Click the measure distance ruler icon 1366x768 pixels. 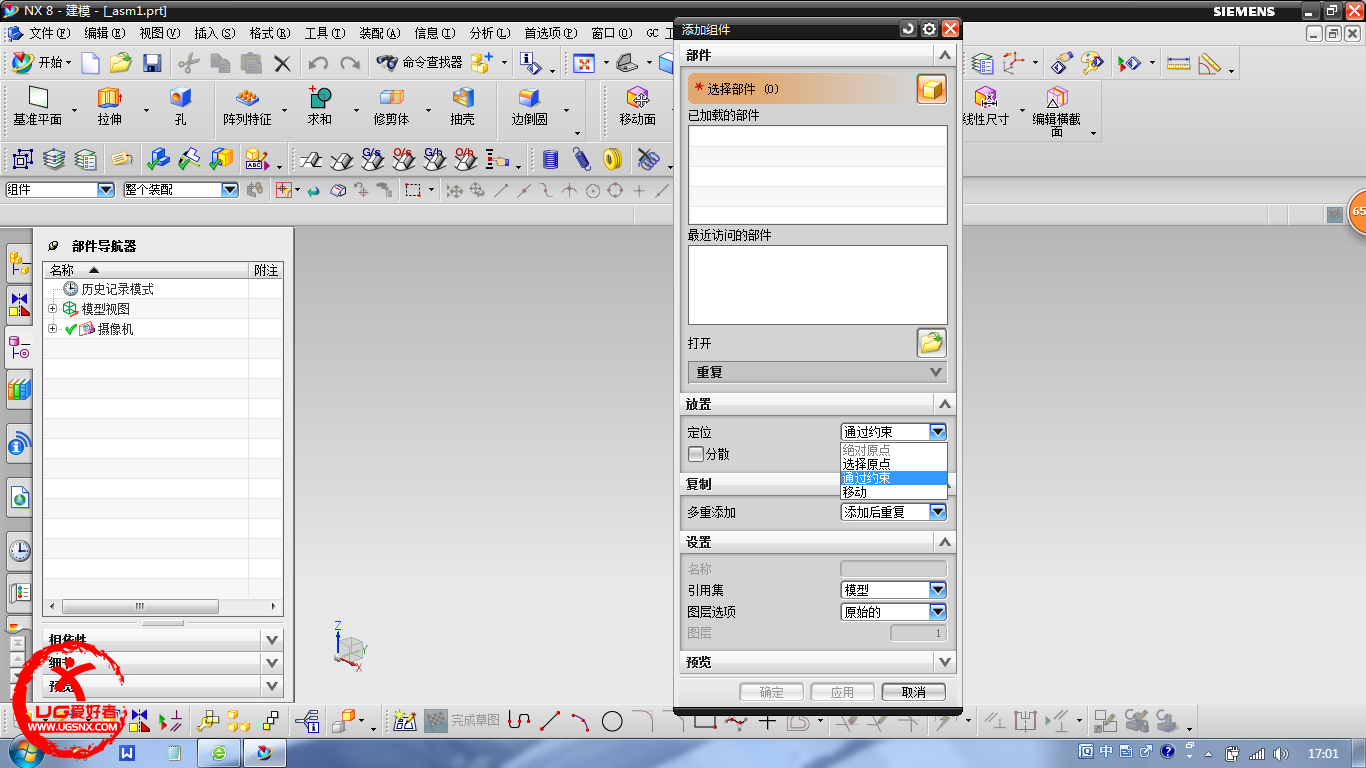[1179, 64]
